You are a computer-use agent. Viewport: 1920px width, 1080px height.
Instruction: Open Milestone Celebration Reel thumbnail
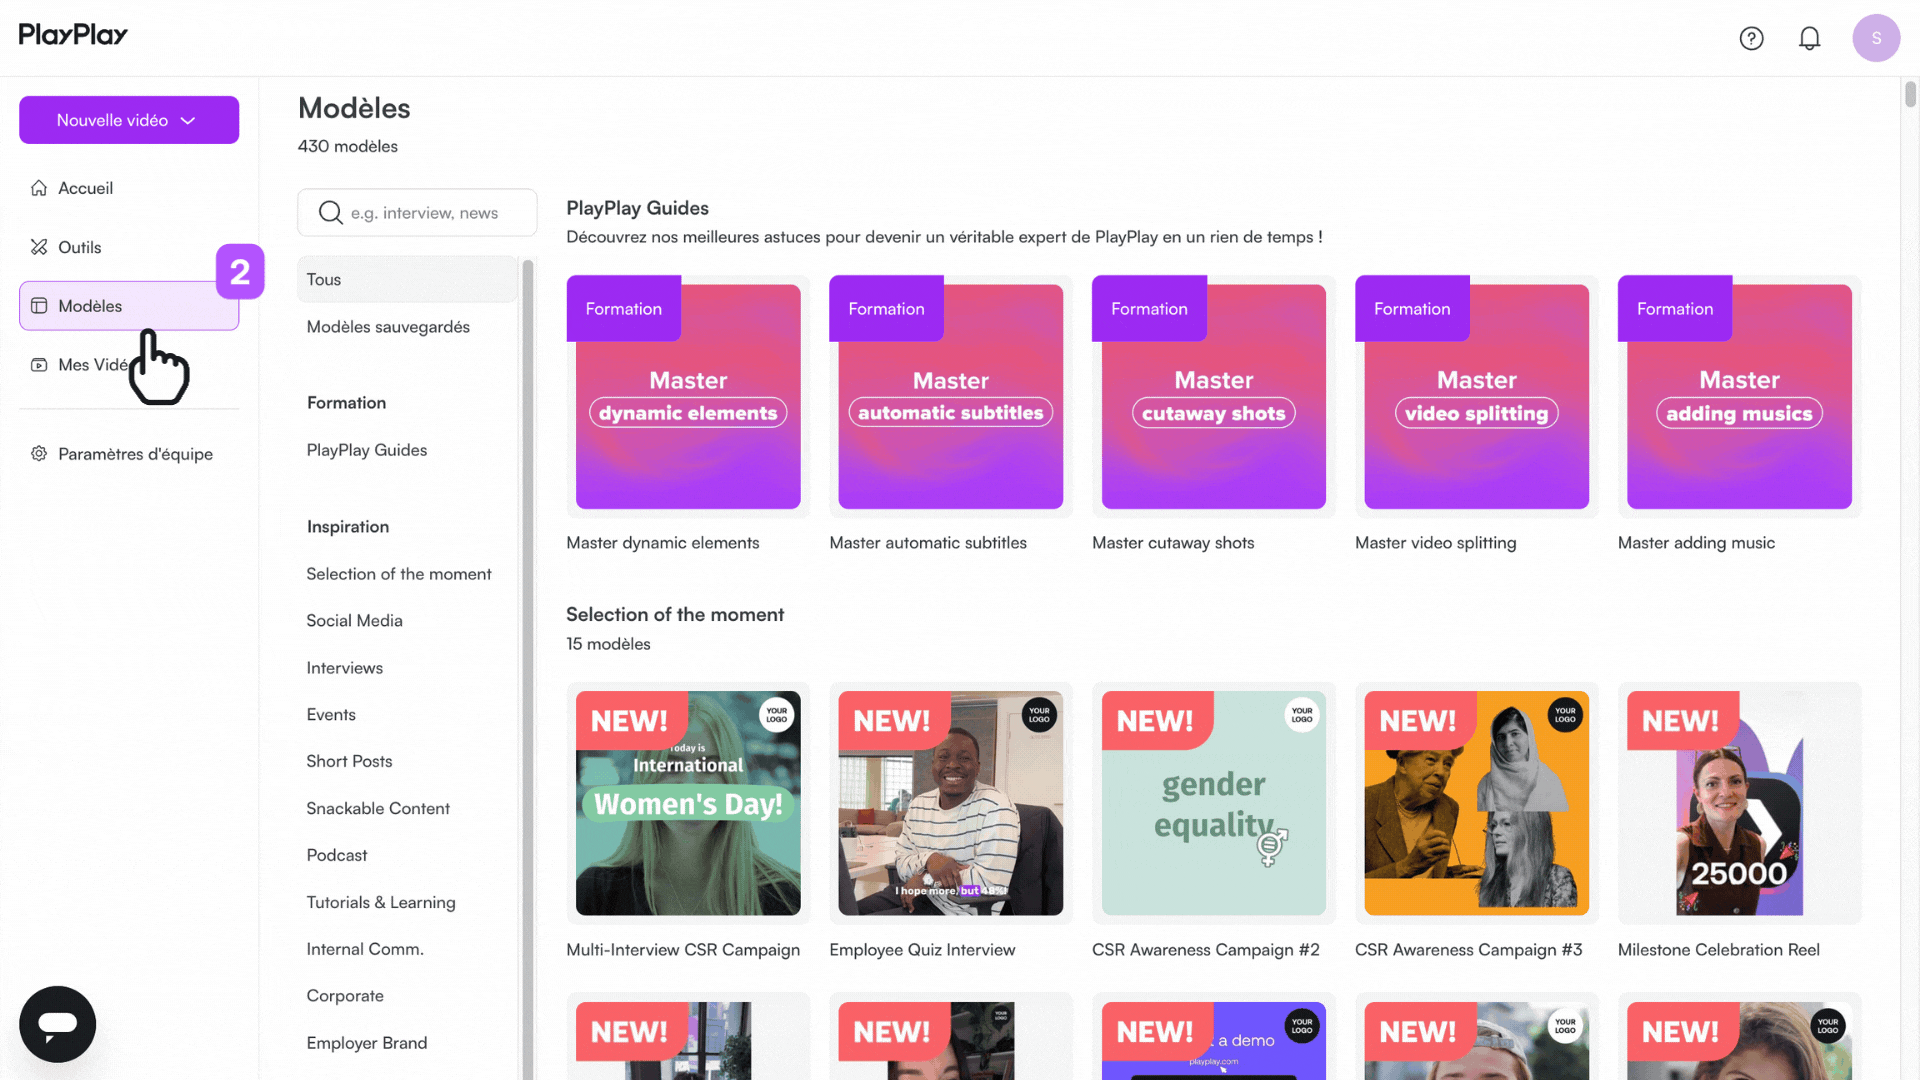click(1739, 803)
